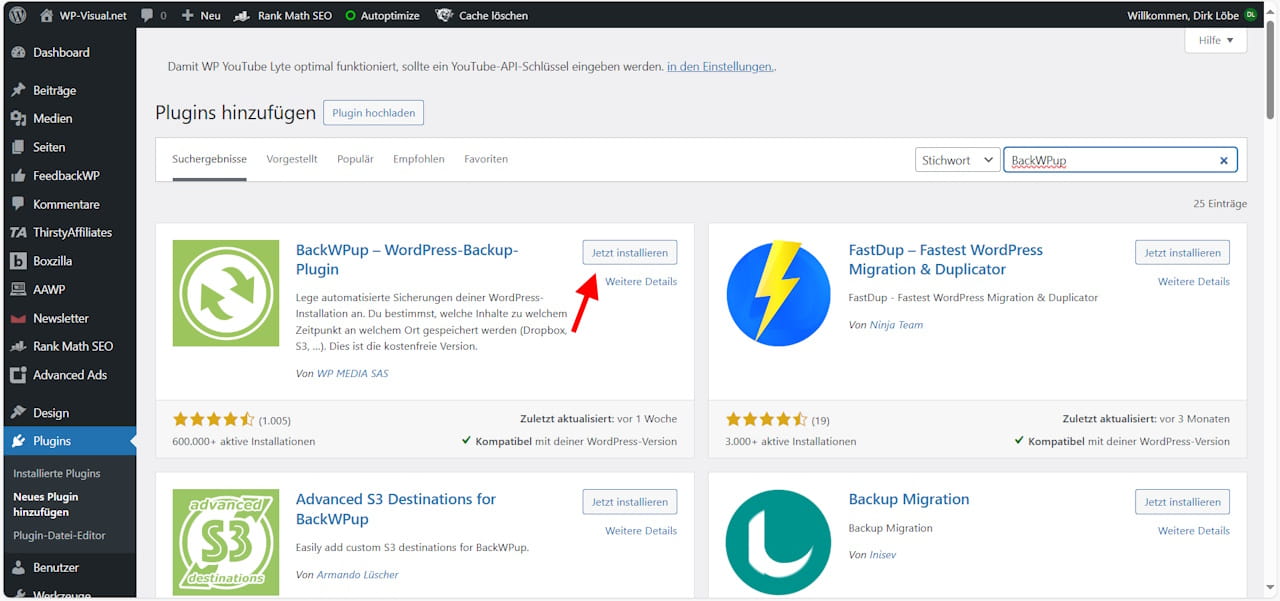Image resolution: width=1280 pixels, height=601 pixels.
Task: Switch to the Suchergebnisse tab
Action: click(x=209, y=159)
